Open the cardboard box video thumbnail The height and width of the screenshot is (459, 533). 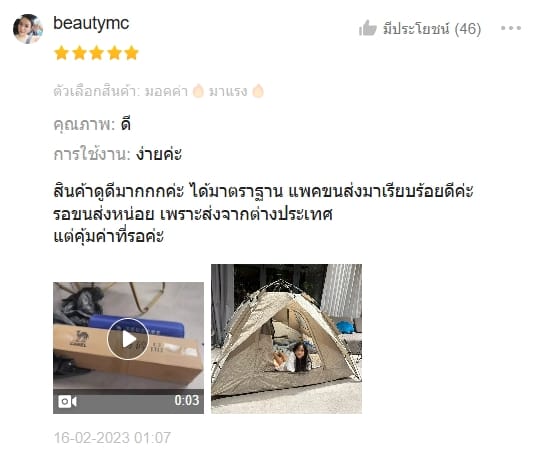coord(128,348)
